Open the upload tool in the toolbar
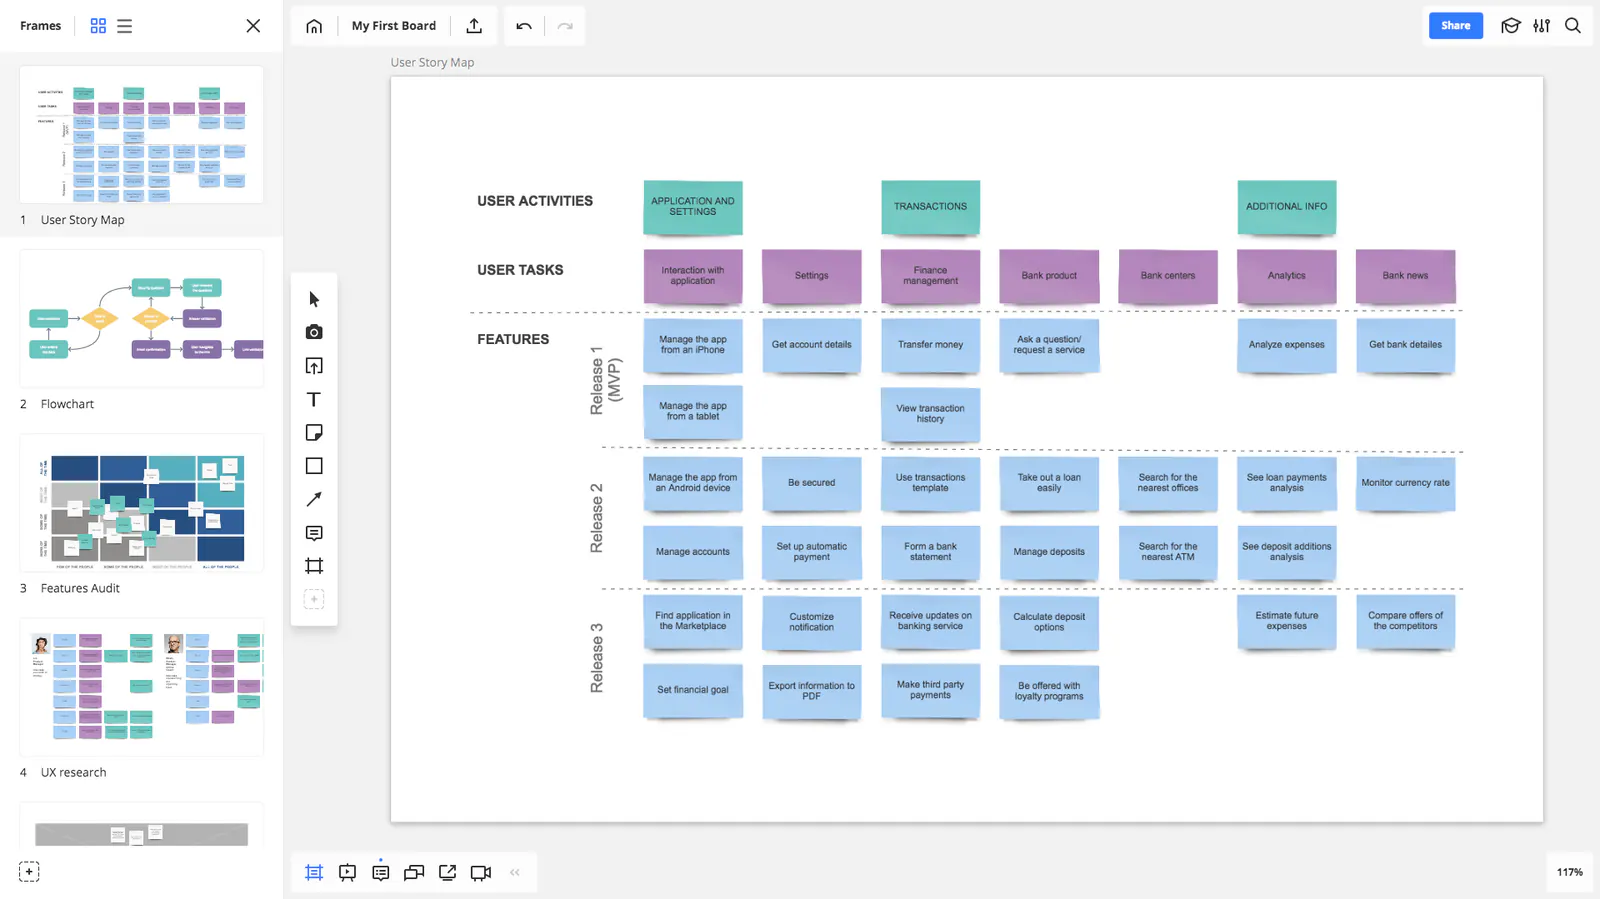 [x=314, y=366]
